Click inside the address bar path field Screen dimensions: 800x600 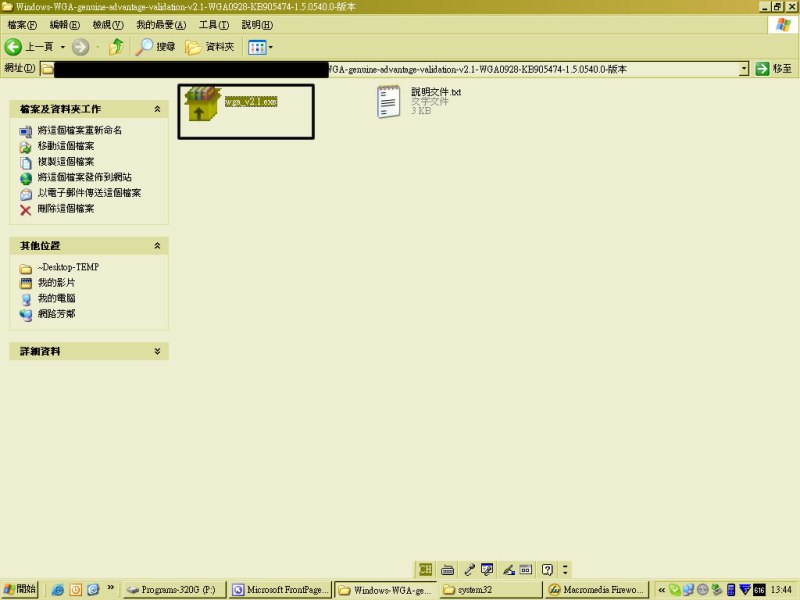pos(394,69)
